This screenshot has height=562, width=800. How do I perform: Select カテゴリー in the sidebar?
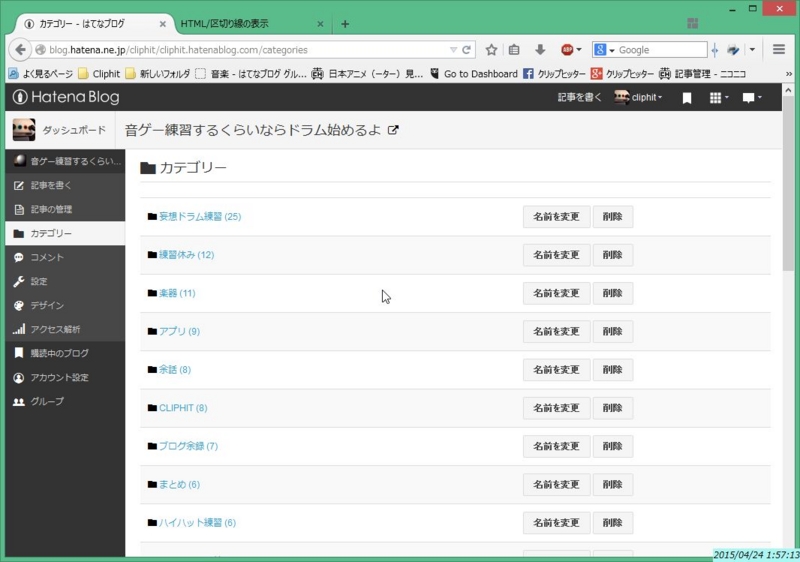tap(65, 233)
